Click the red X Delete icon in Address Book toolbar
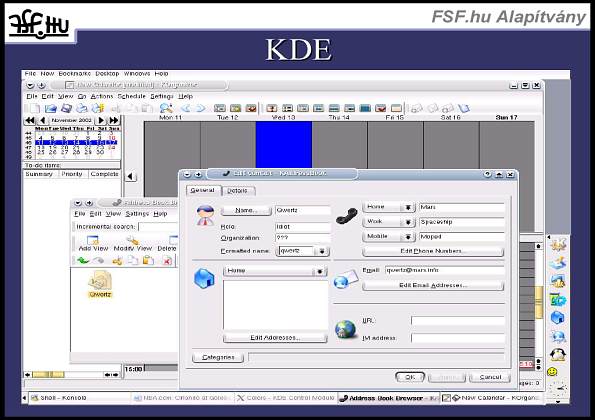 [x=167, y=260]
